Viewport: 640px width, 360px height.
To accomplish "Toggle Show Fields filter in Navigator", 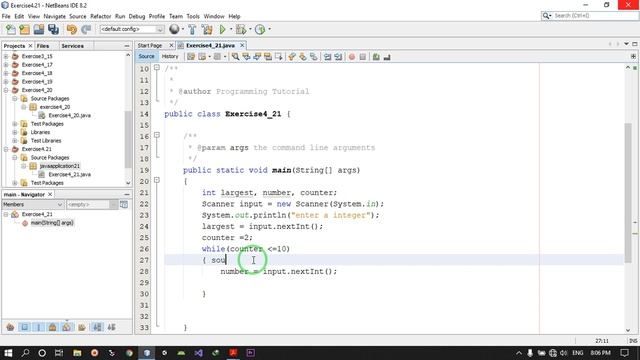I will pyautogui.click(x=24, y=327).
